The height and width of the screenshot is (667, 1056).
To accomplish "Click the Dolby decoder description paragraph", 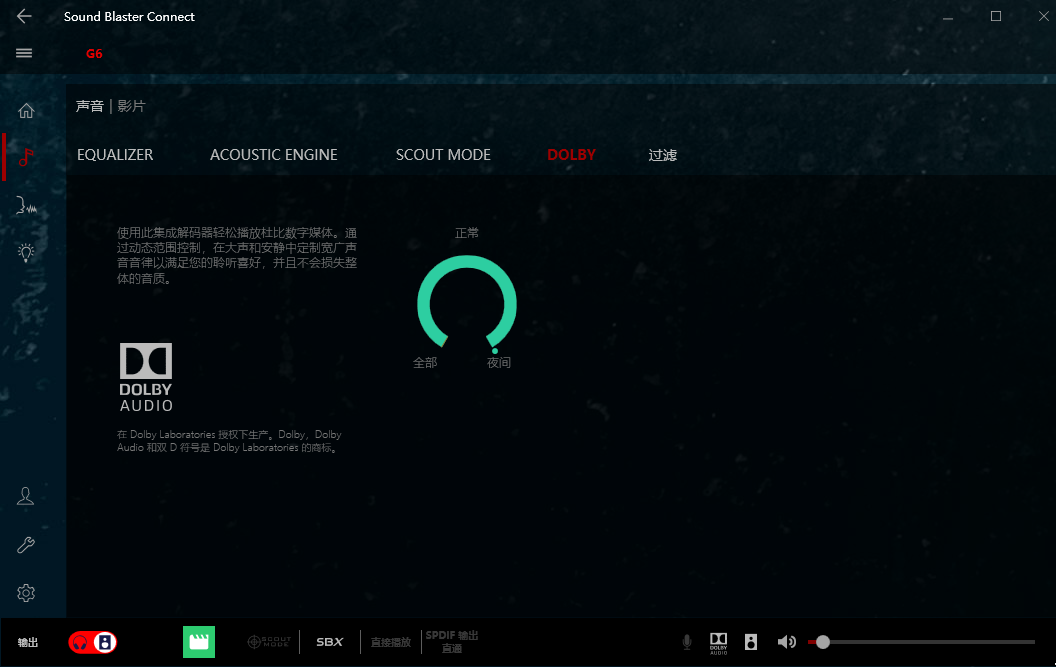I will click(x=237, y=255).
